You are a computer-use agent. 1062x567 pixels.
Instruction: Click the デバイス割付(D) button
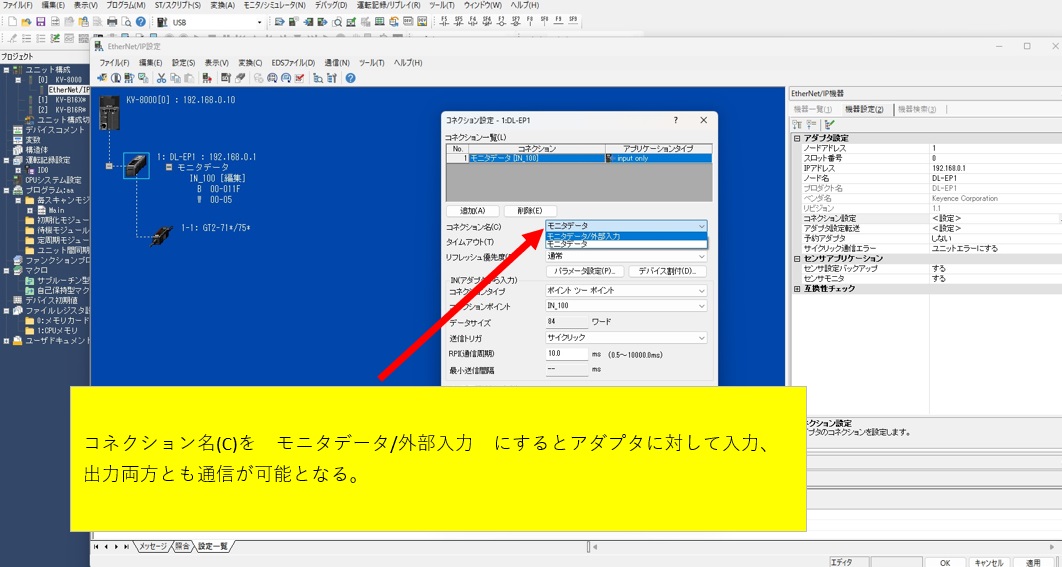667,272
